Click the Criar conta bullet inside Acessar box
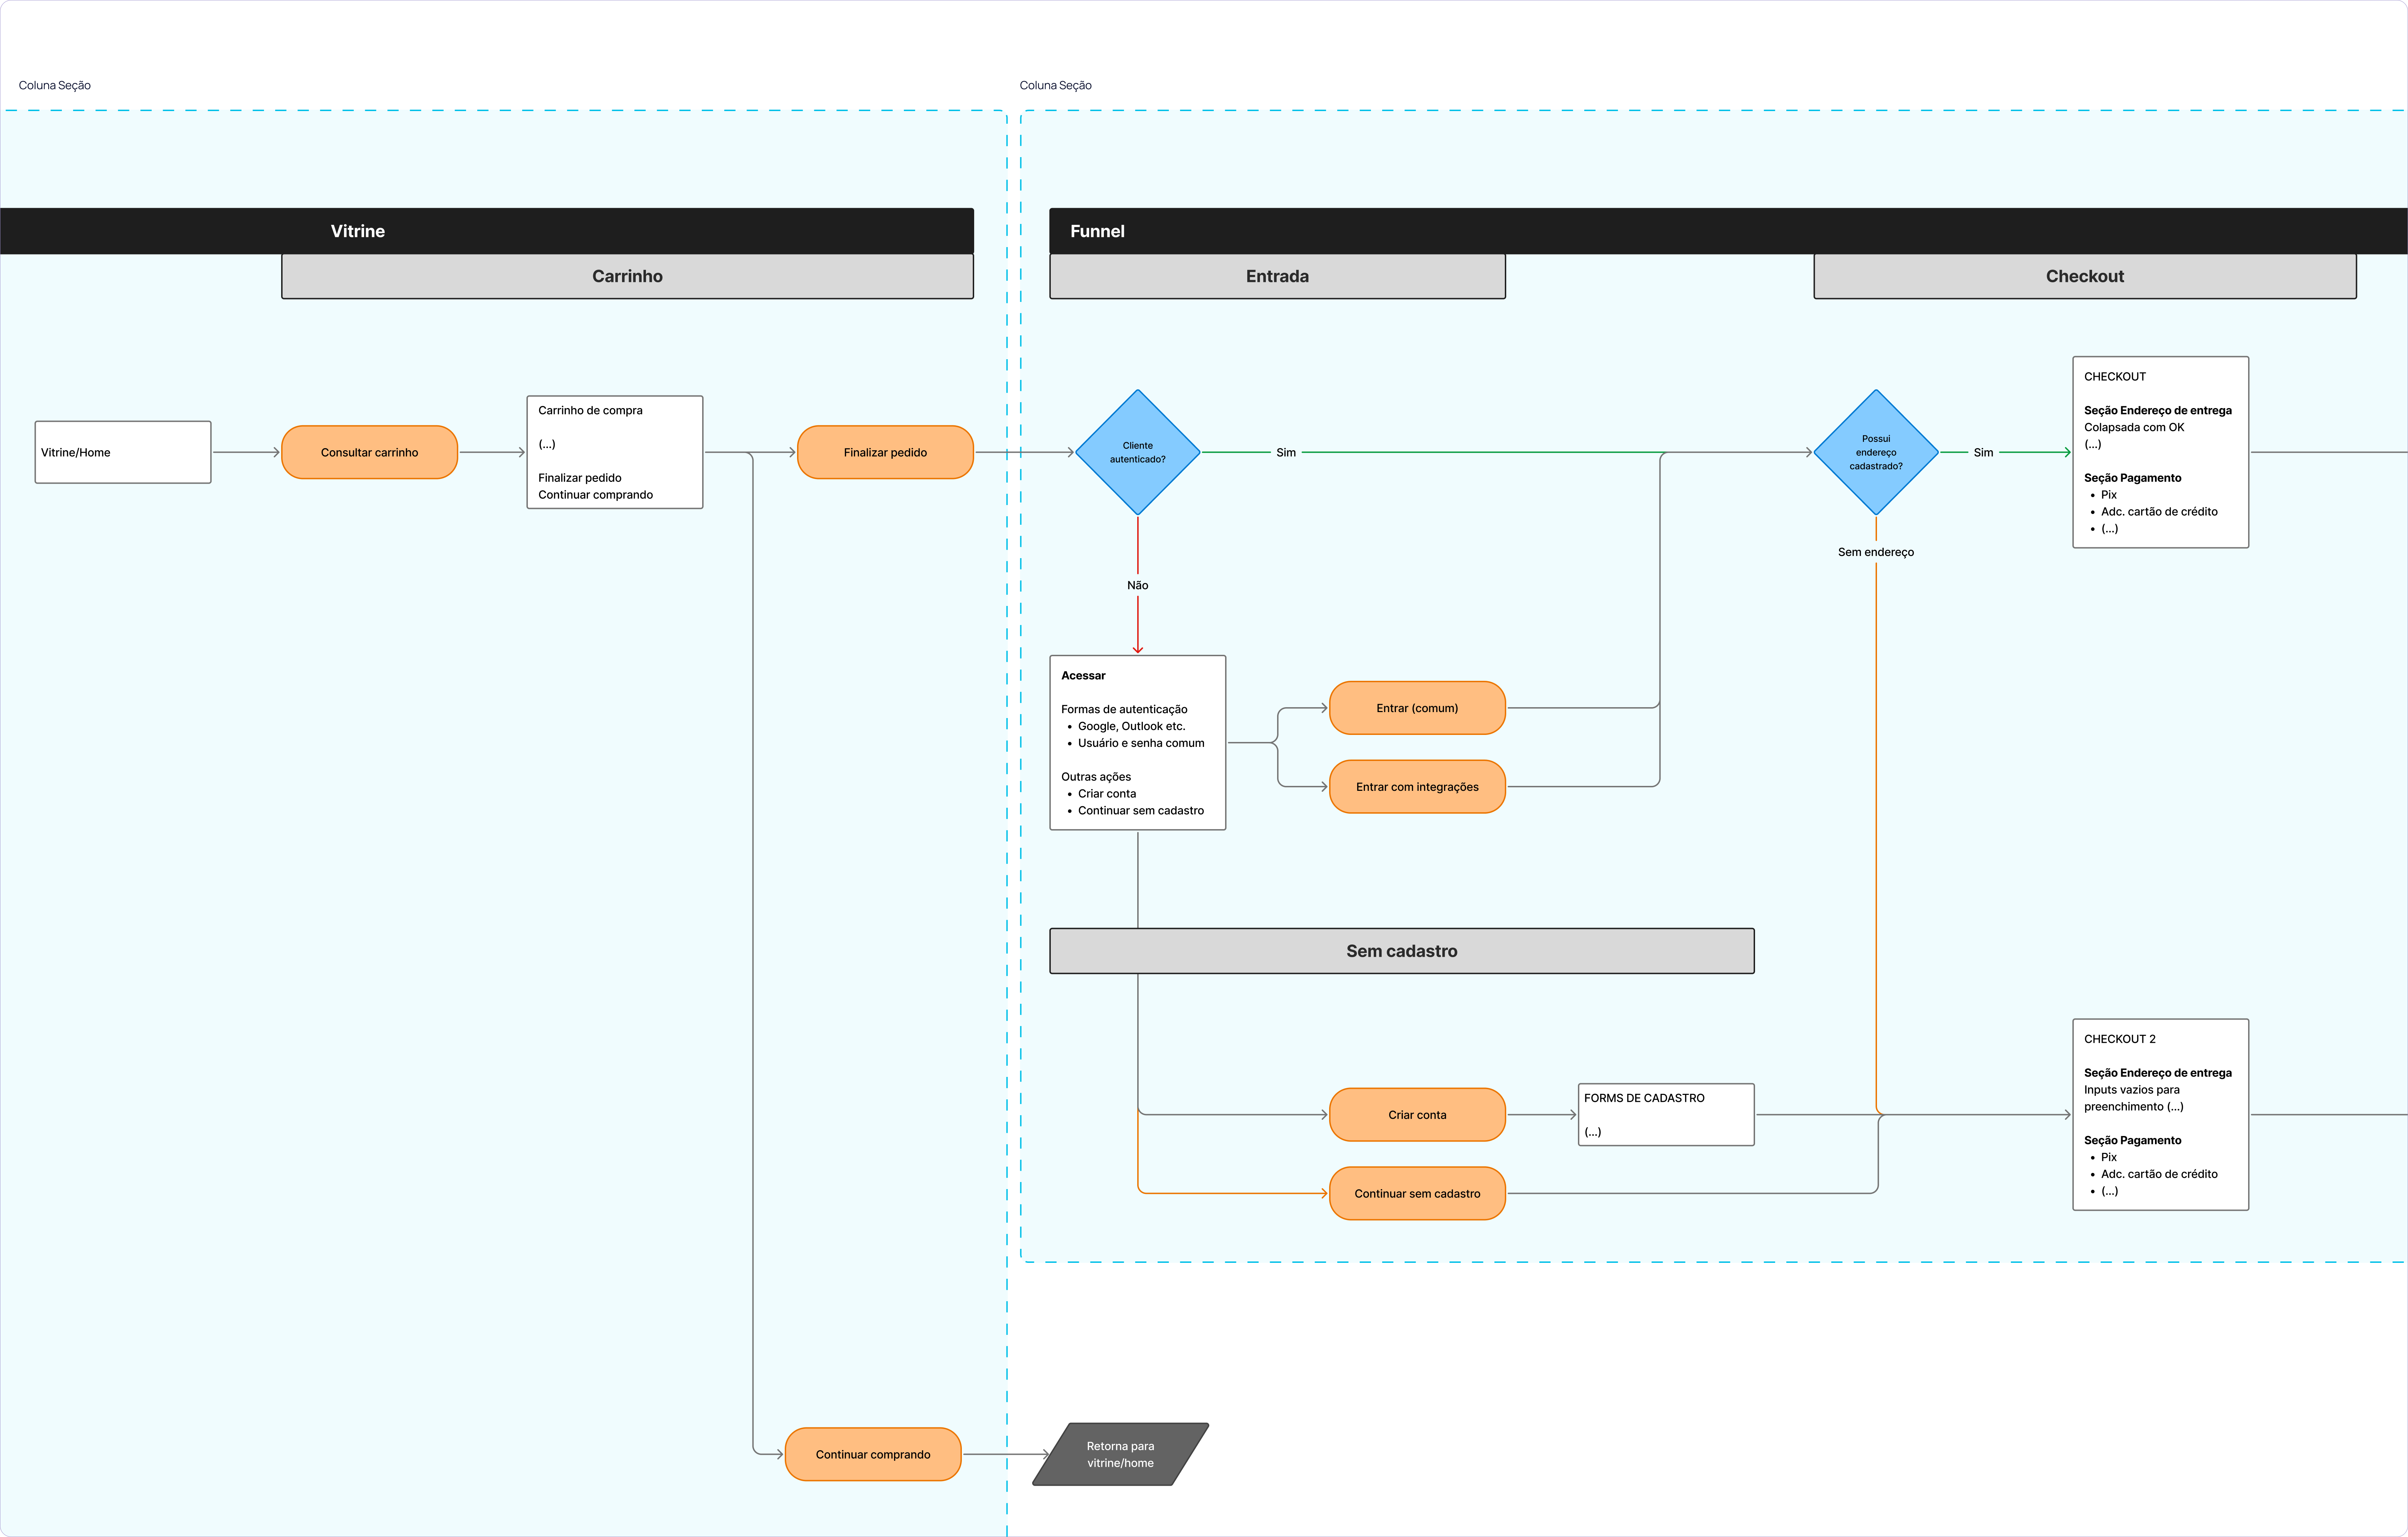The height and width of the screenshot is (1537, 2408). [1107, 794]
